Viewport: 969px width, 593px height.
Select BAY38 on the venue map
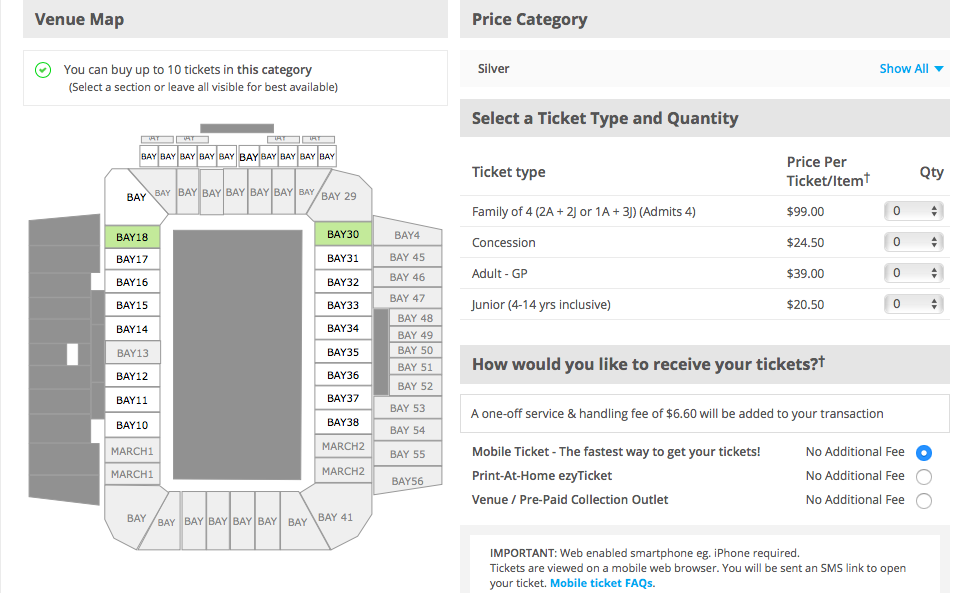[343, 423]
